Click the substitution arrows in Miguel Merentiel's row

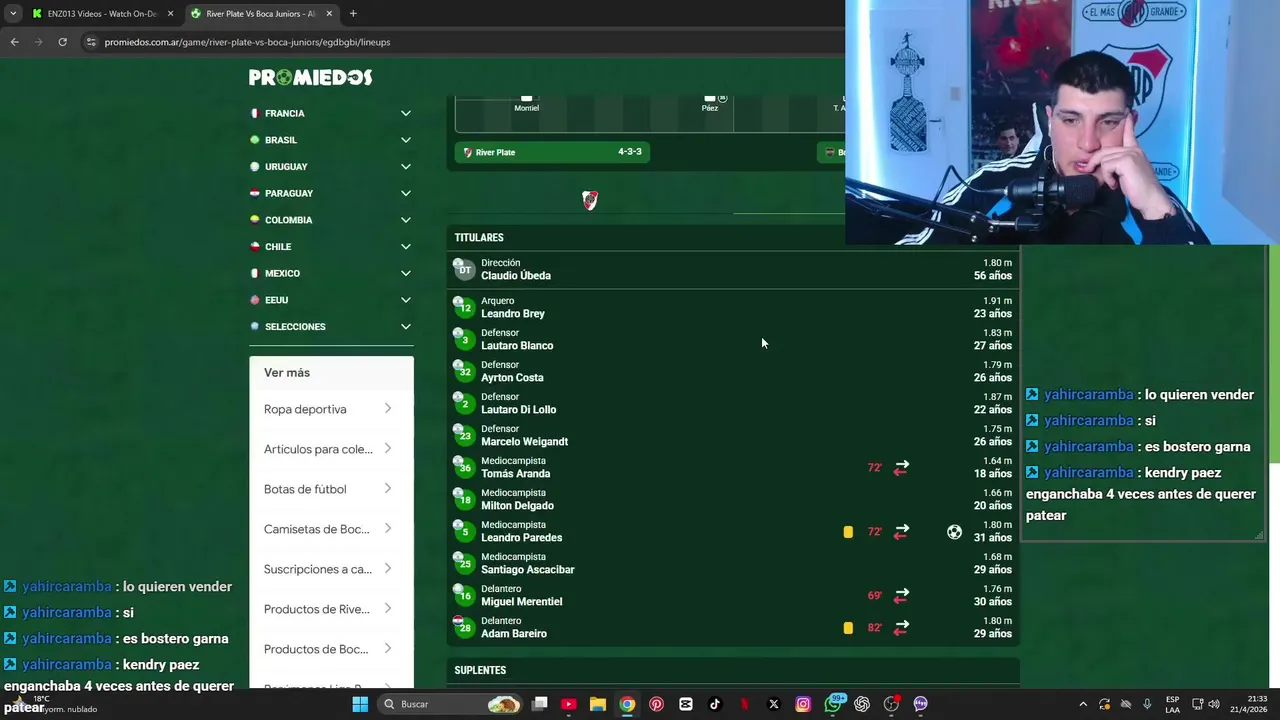pos(901,595)
